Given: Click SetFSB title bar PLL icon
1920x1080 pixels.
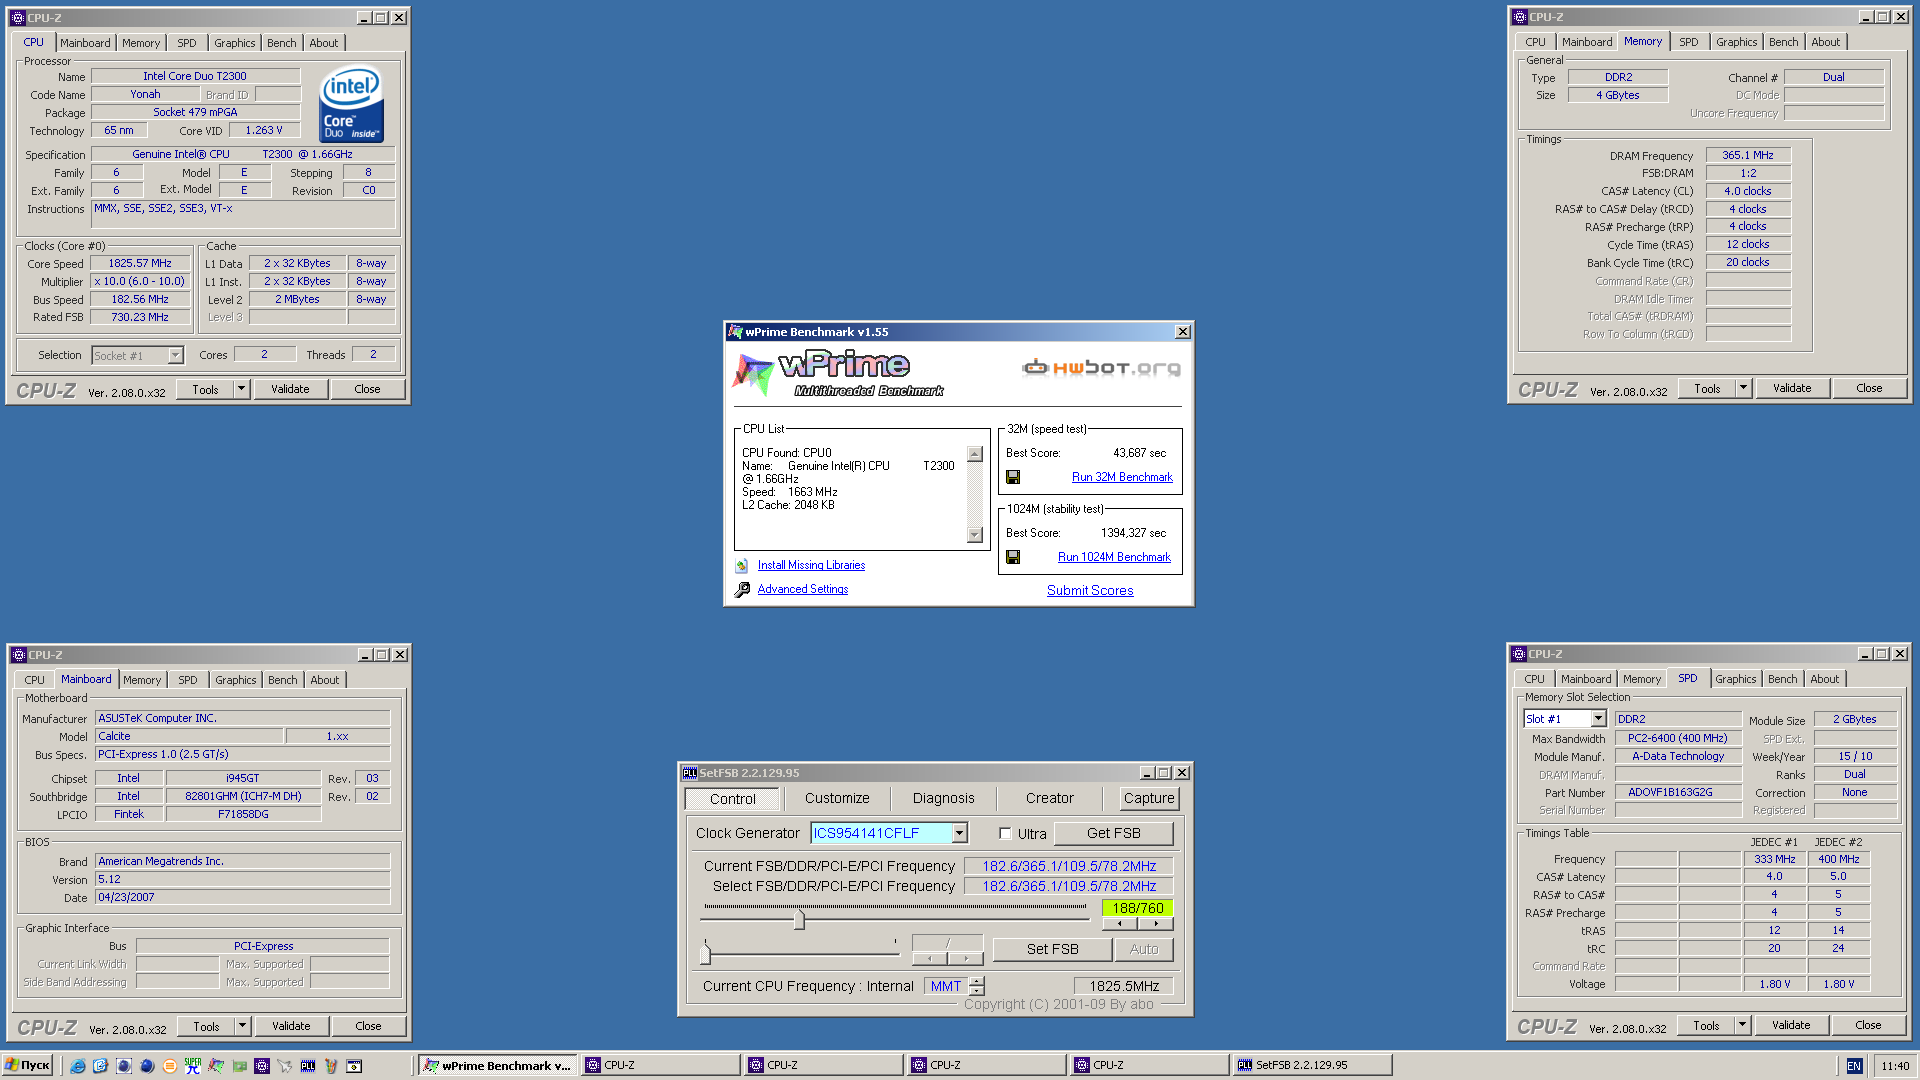Looking at the screenshot, I should click(x=689, y=773).
